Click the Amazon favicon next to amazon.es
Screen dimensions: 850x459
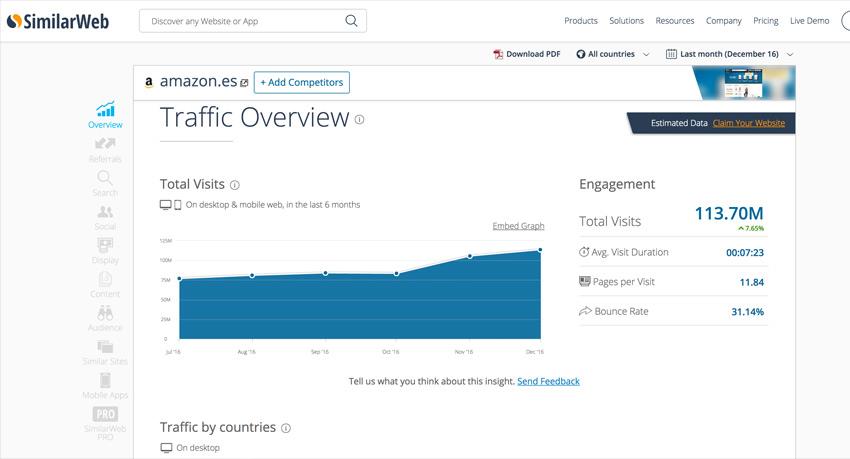[x=149, y=82]
